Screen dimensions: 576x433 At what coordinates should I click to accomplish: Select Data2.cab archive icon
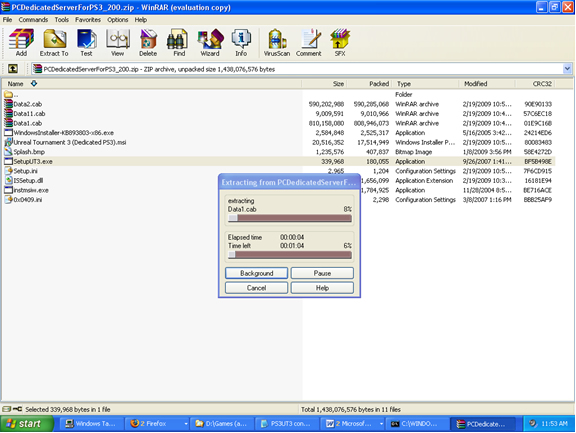8,104
